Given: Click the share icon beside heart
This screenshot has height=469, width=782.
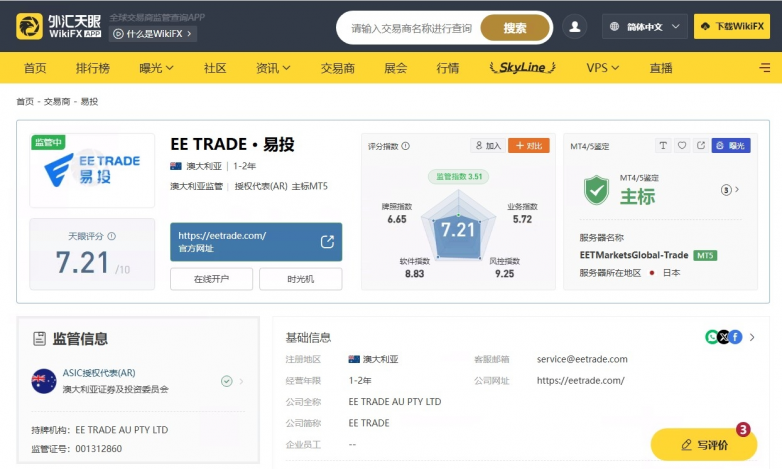Looking at the screenshot, I should click(700, 146).
